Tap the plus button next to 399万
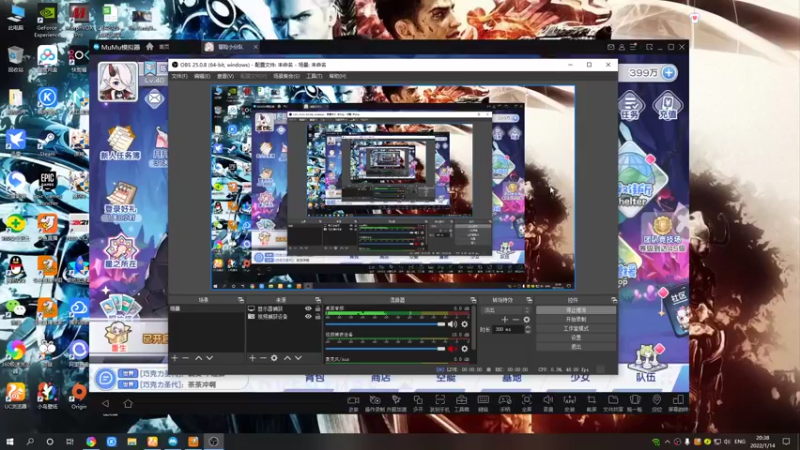This screenshot has width=800, height=450. tap(668, 73)
